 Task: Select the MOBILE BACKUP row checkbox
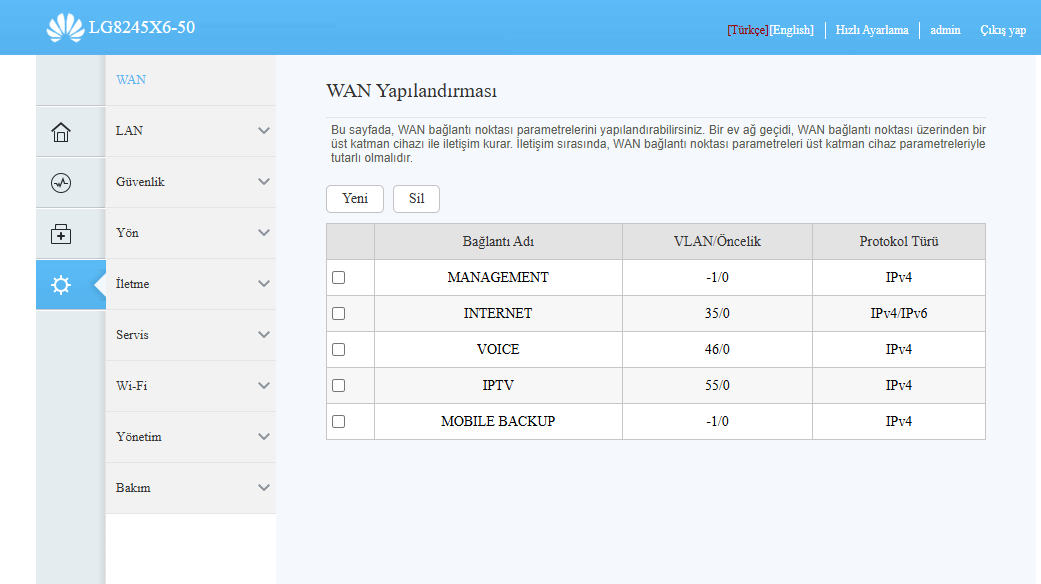pyautogui.click(x=339, y=421)
